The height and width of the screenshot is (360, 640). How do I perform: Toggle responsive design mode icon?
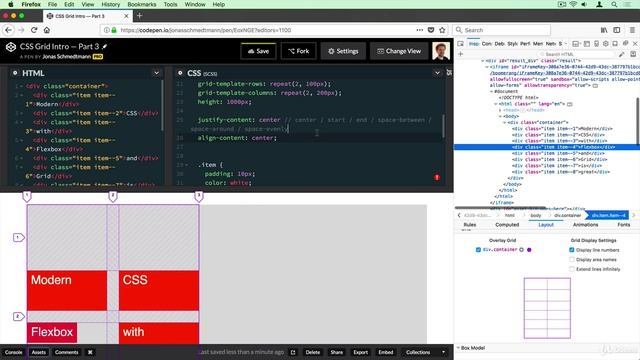(596, 44)
